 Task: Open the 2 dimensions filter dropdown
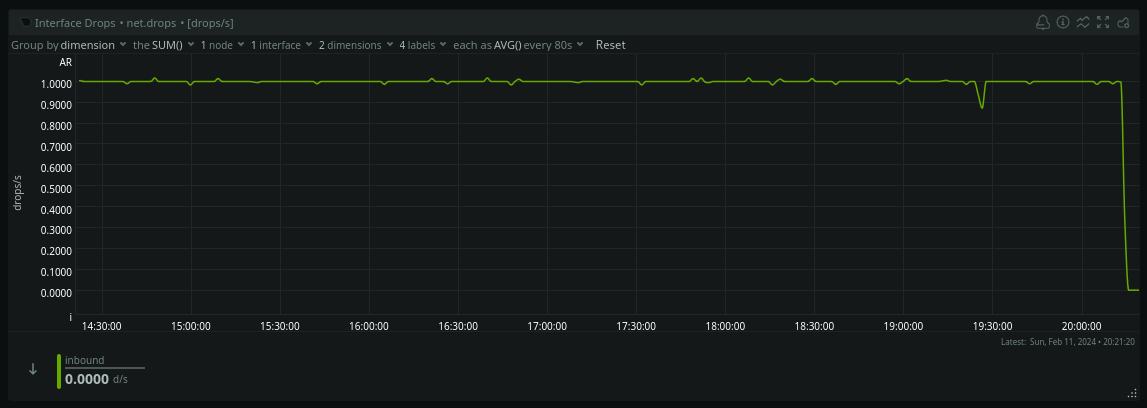(355, 45)
